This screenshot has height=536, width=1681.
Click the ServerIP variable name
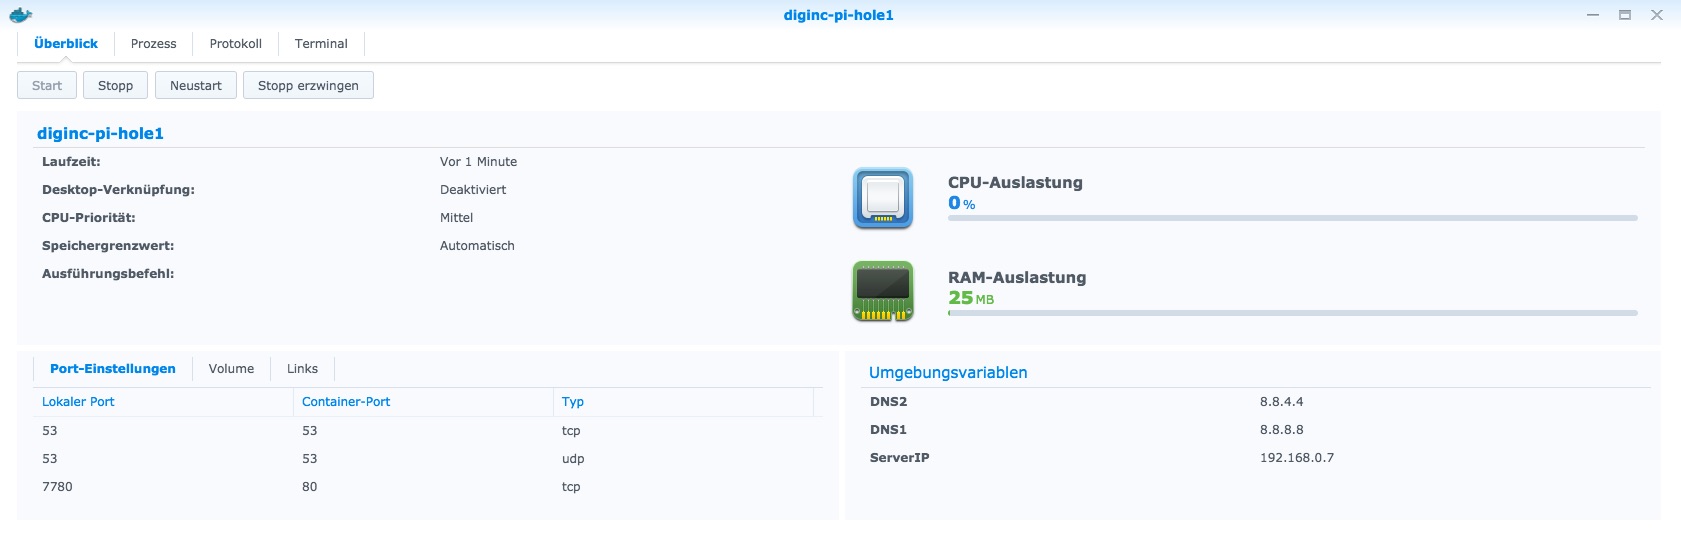point(899,458)
